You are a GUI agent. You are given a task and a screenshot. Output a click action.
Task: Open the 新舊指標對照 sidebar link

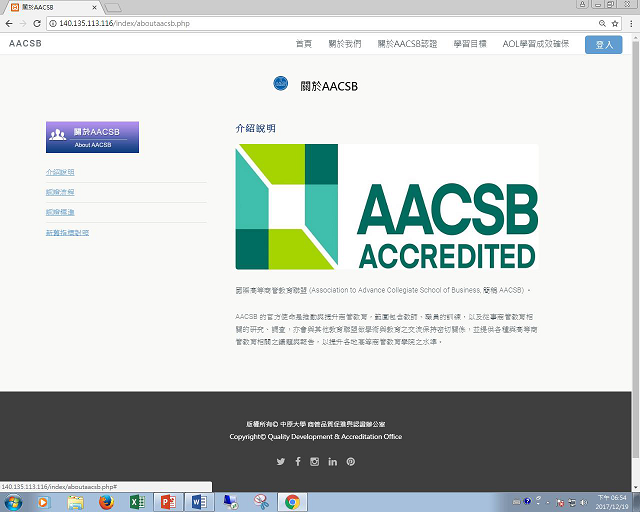pyautogui.click(x=67, y=233)
